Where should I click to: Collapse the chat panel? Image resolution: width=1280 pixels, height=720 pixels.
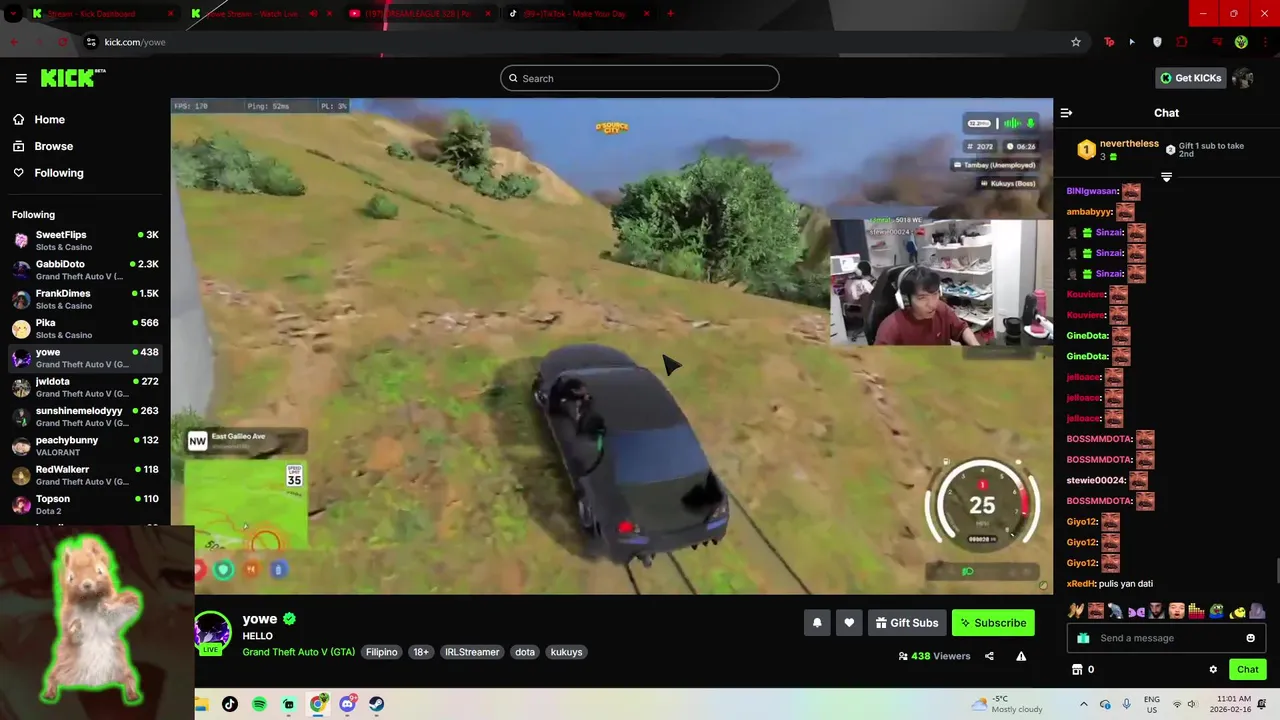tap(1066, 113)
